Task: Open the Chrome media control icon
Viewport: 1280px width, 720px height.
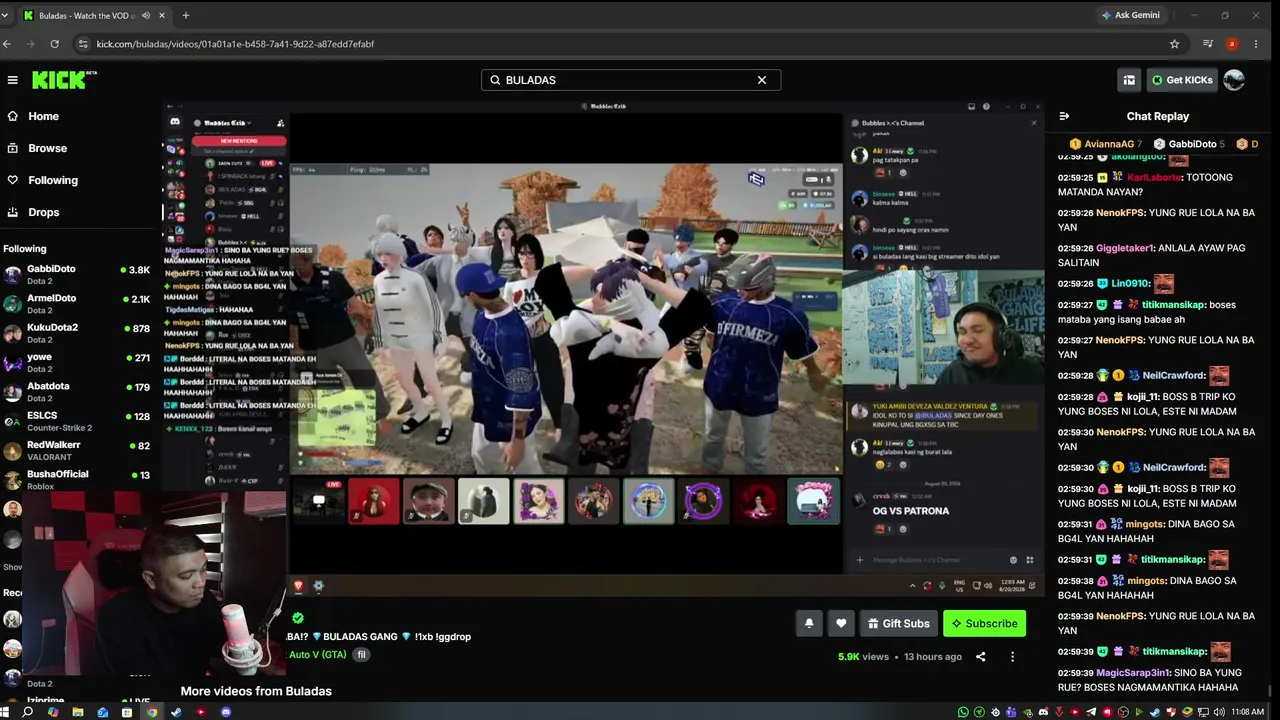Action: coord(1208,44)
